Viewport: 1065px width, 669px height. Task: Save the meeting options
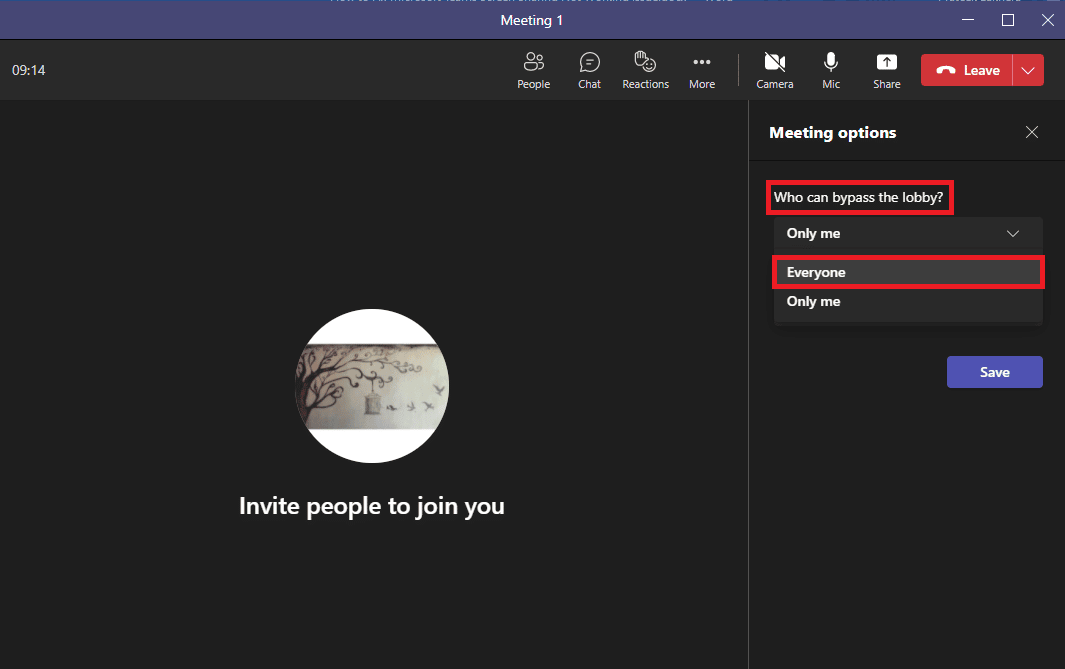pyautogui.click(x=994, y=372)
